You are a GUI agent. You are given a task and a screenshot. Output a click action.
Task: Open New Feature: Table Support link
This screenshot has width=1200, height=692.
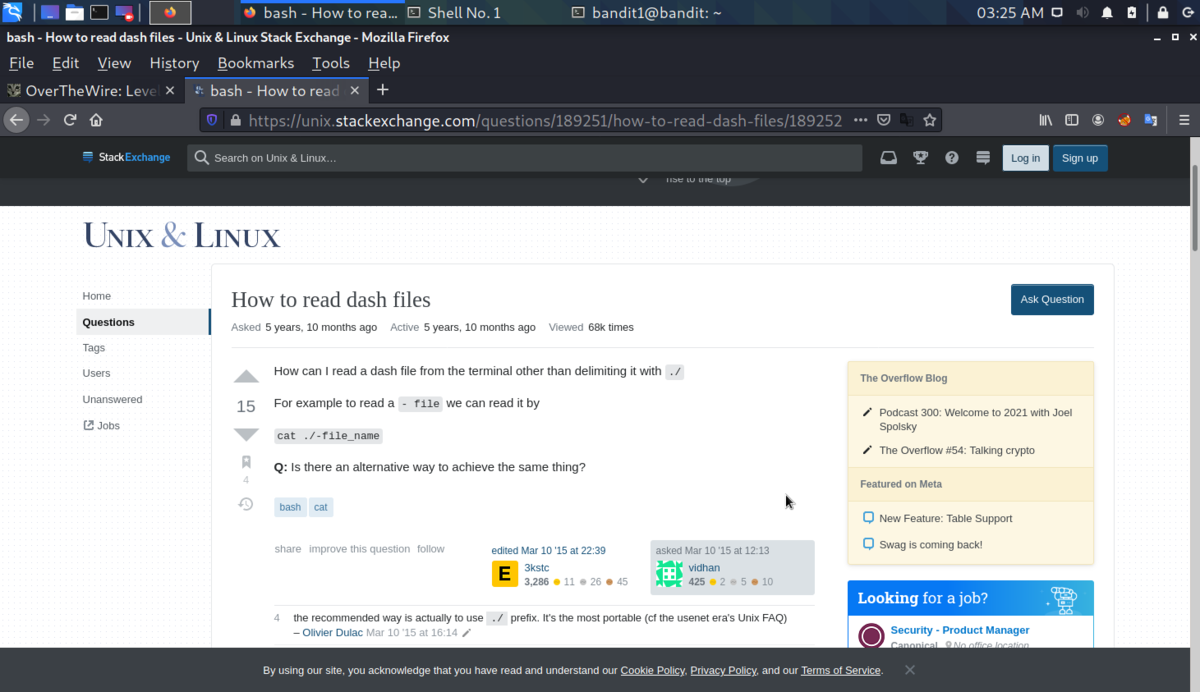click(945, 518)
